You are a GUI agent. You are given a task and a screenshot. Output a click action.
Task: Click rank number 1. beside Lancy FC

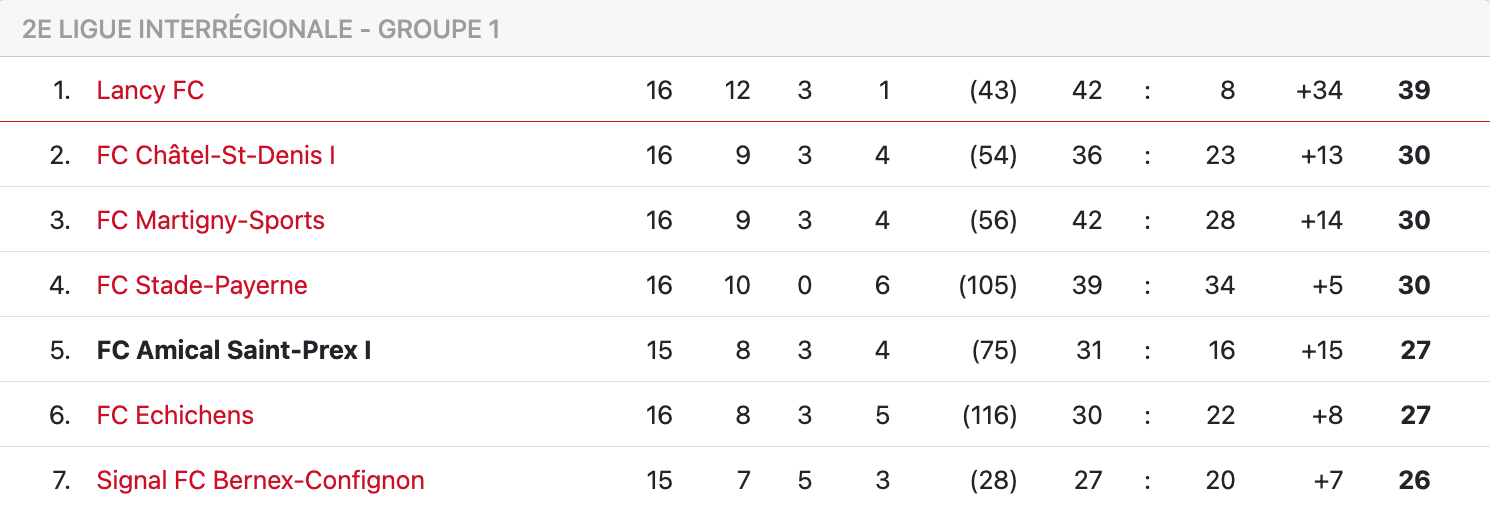[61, 90]
